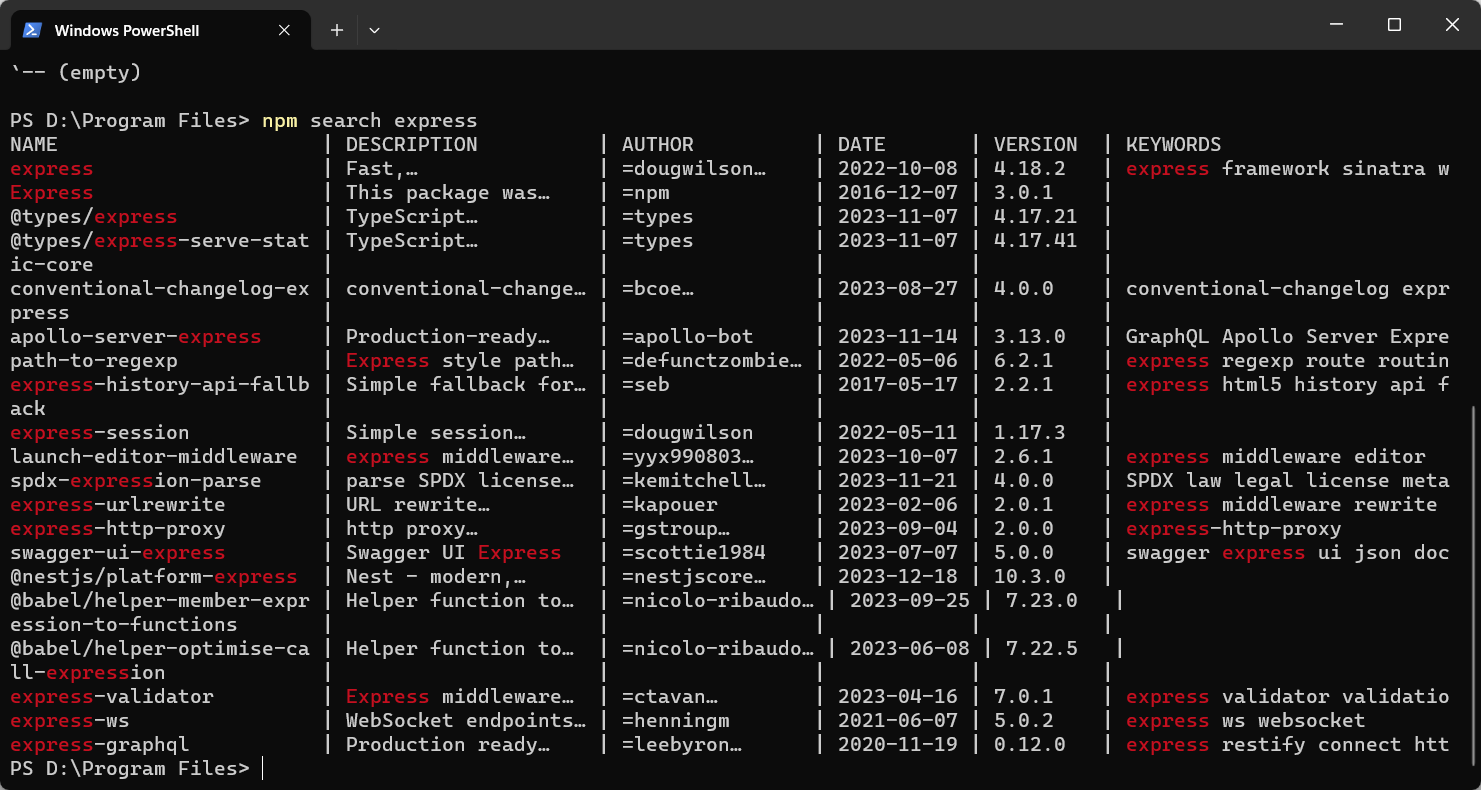
Task: Click the DESCRIPTION column header
Action: coord(412,145)
